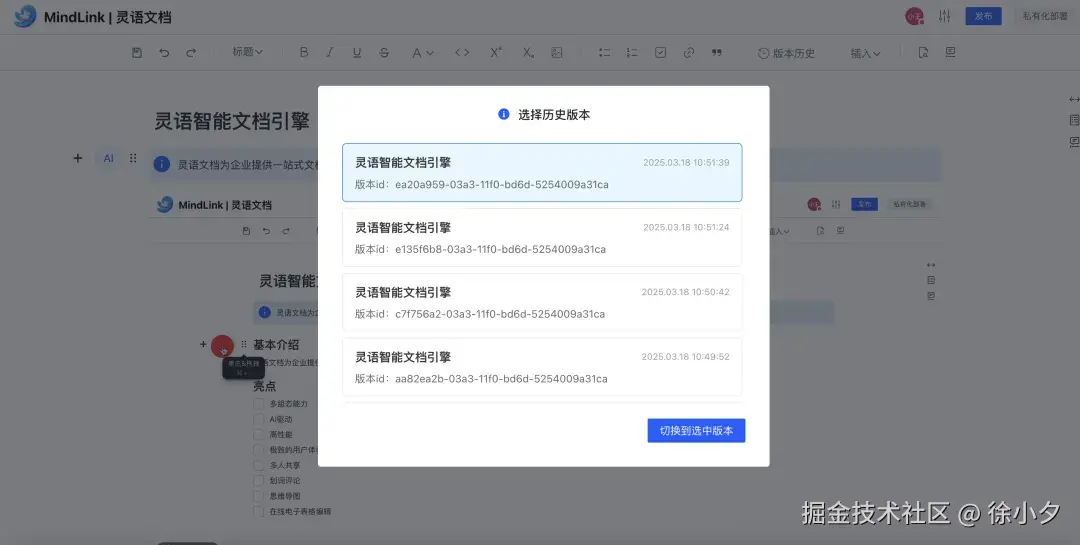
Task: Check the 高性能 checkbox in embedded image
Action: click(x=259, y=435)
